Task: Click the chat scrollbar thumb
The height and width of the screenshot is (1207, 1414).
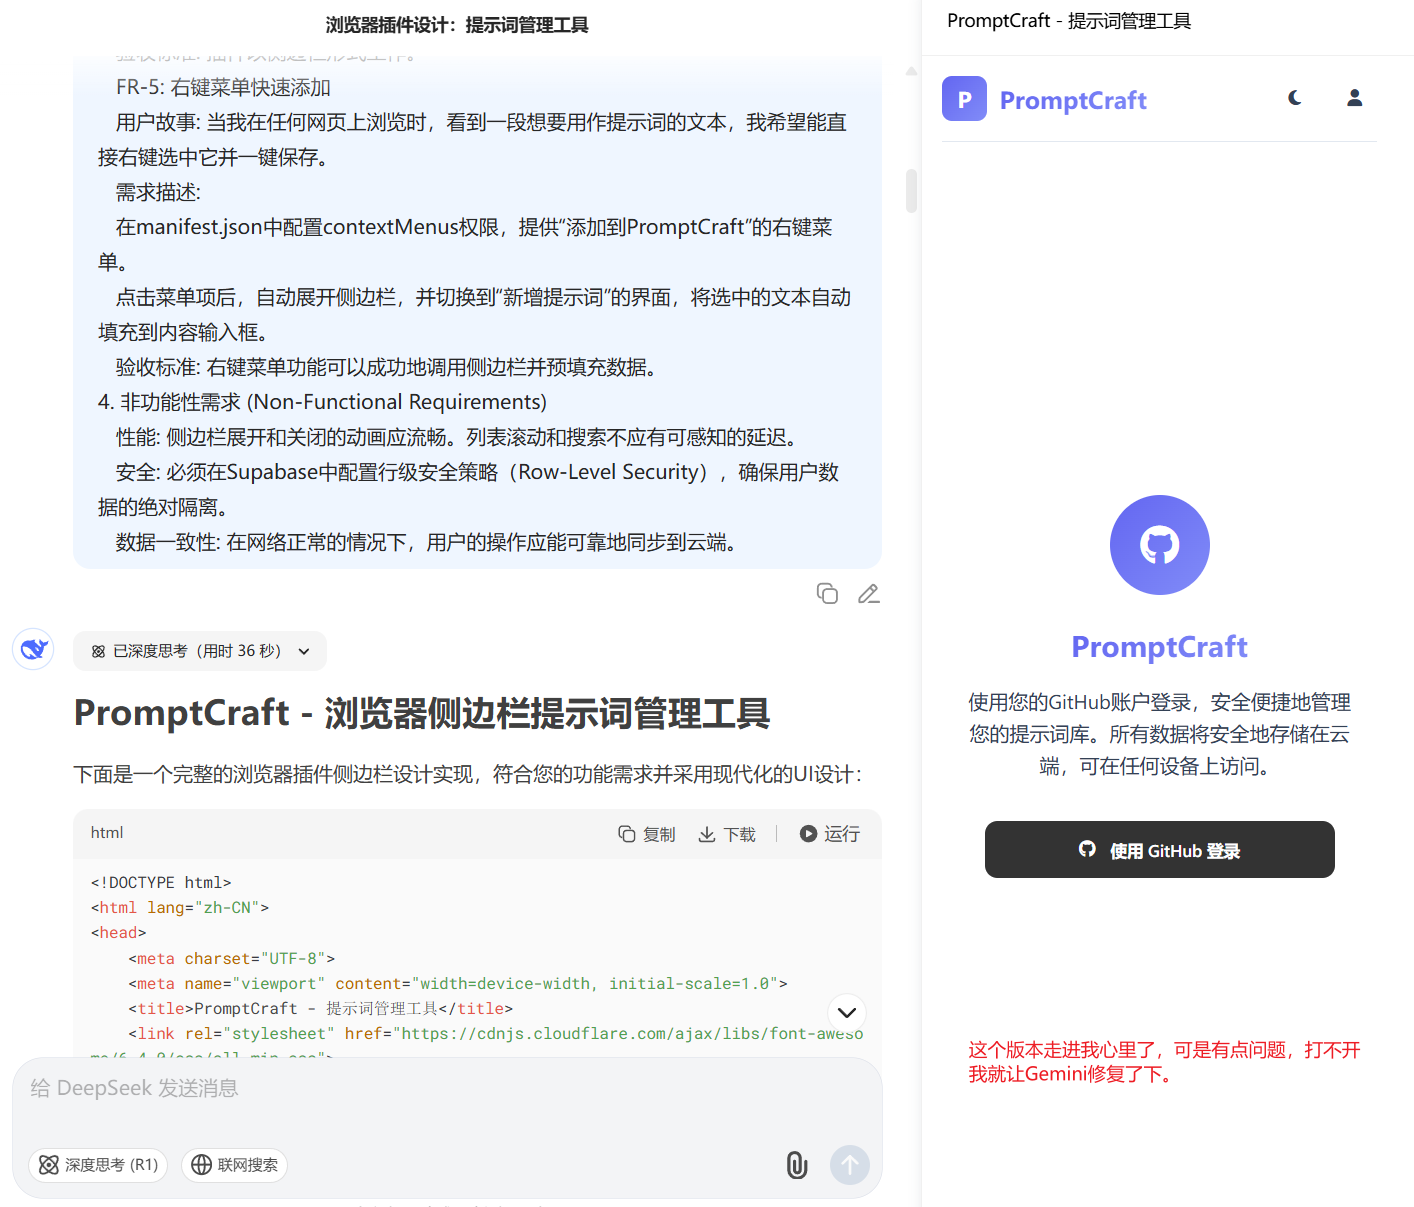Action: pos(911,190)
